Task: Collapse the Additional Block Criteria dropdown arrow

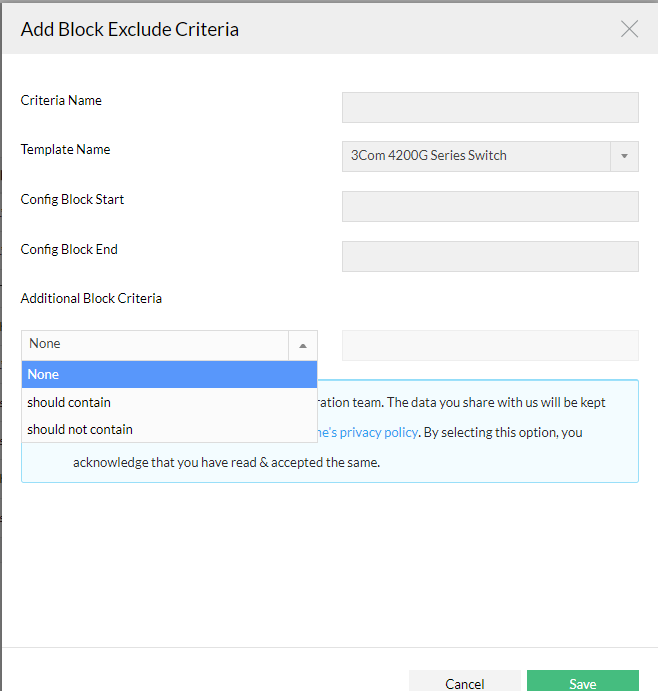Action: tap(303, 346)
